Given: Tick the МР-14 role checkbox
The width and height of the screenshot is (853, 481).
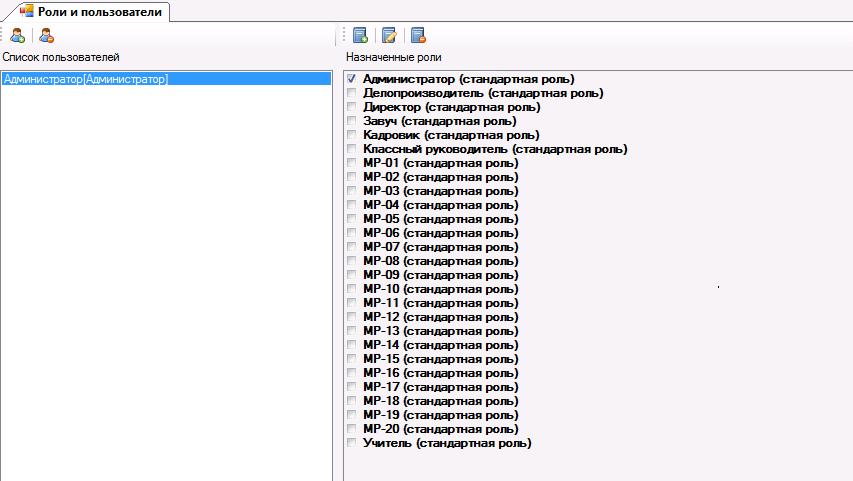Looking at the screenshot, I should [x=351, y=345].
